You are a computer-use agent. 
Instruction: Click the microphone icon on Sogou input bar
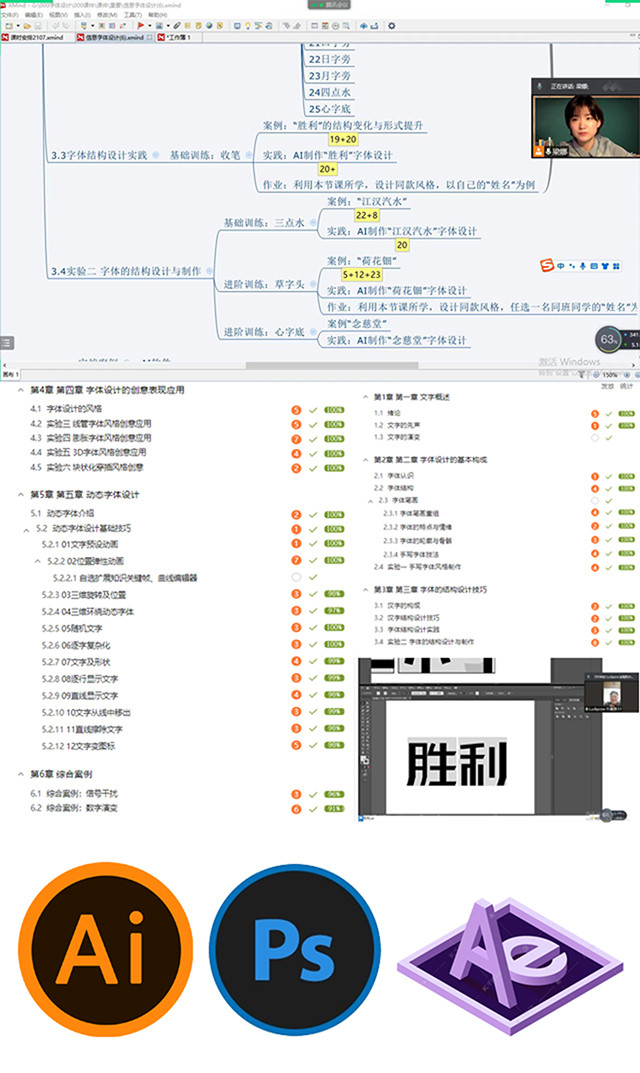[x=583, y=266]
